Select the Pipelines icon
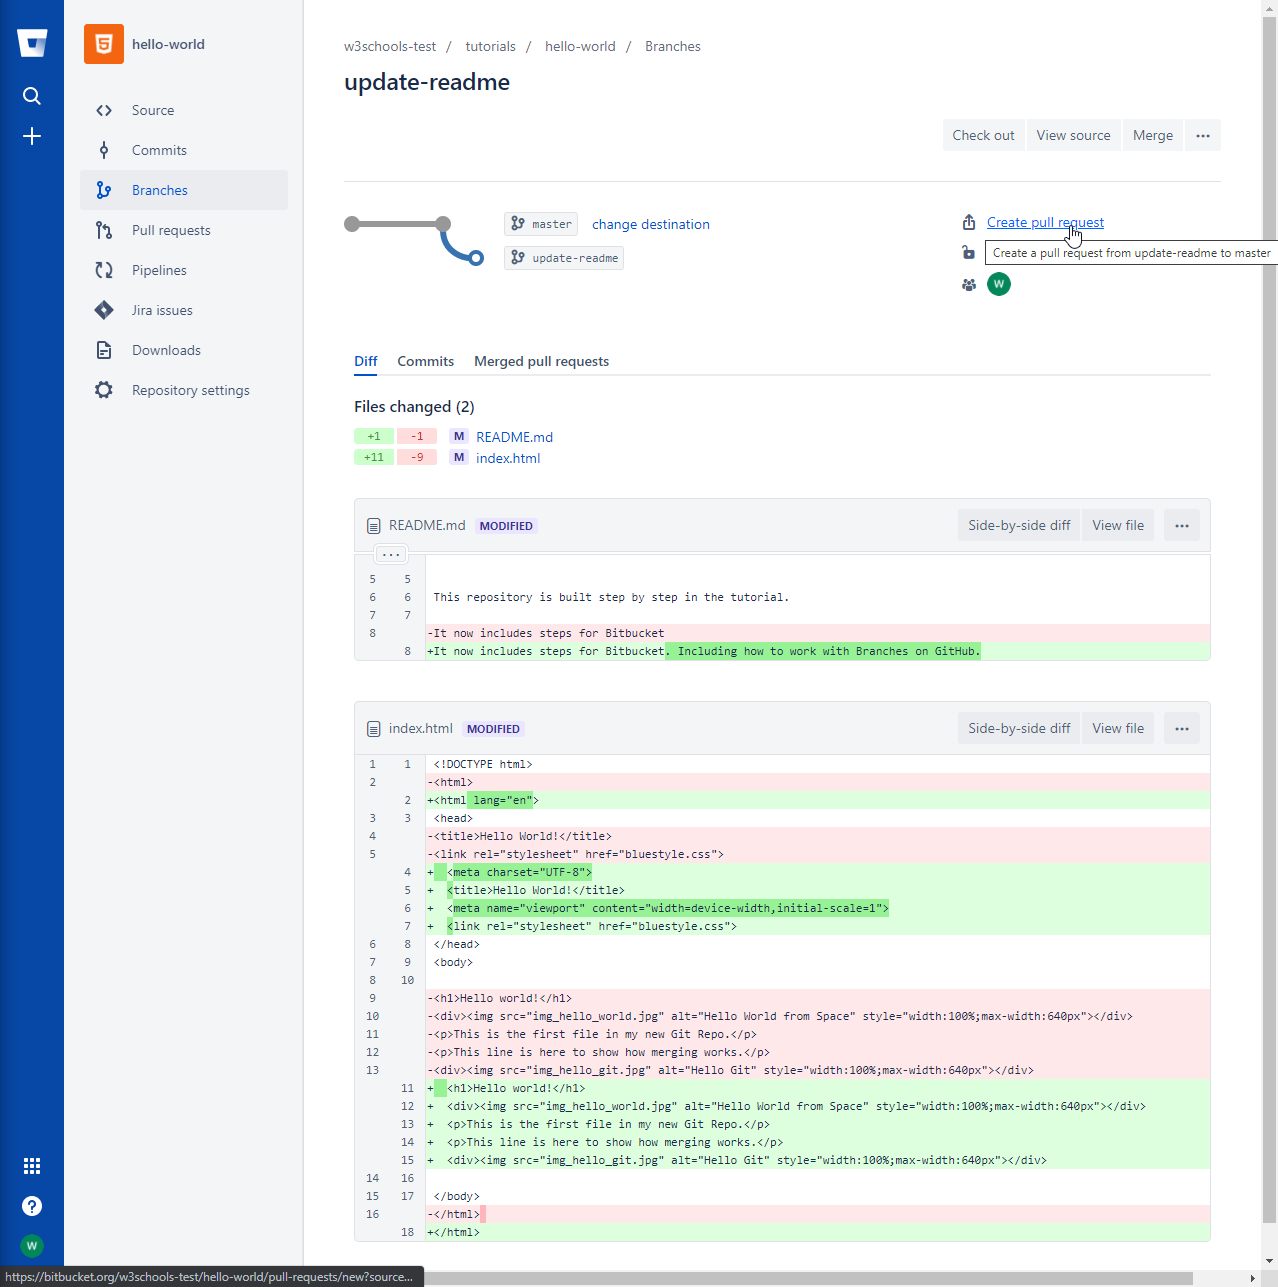 click(104, 270)
